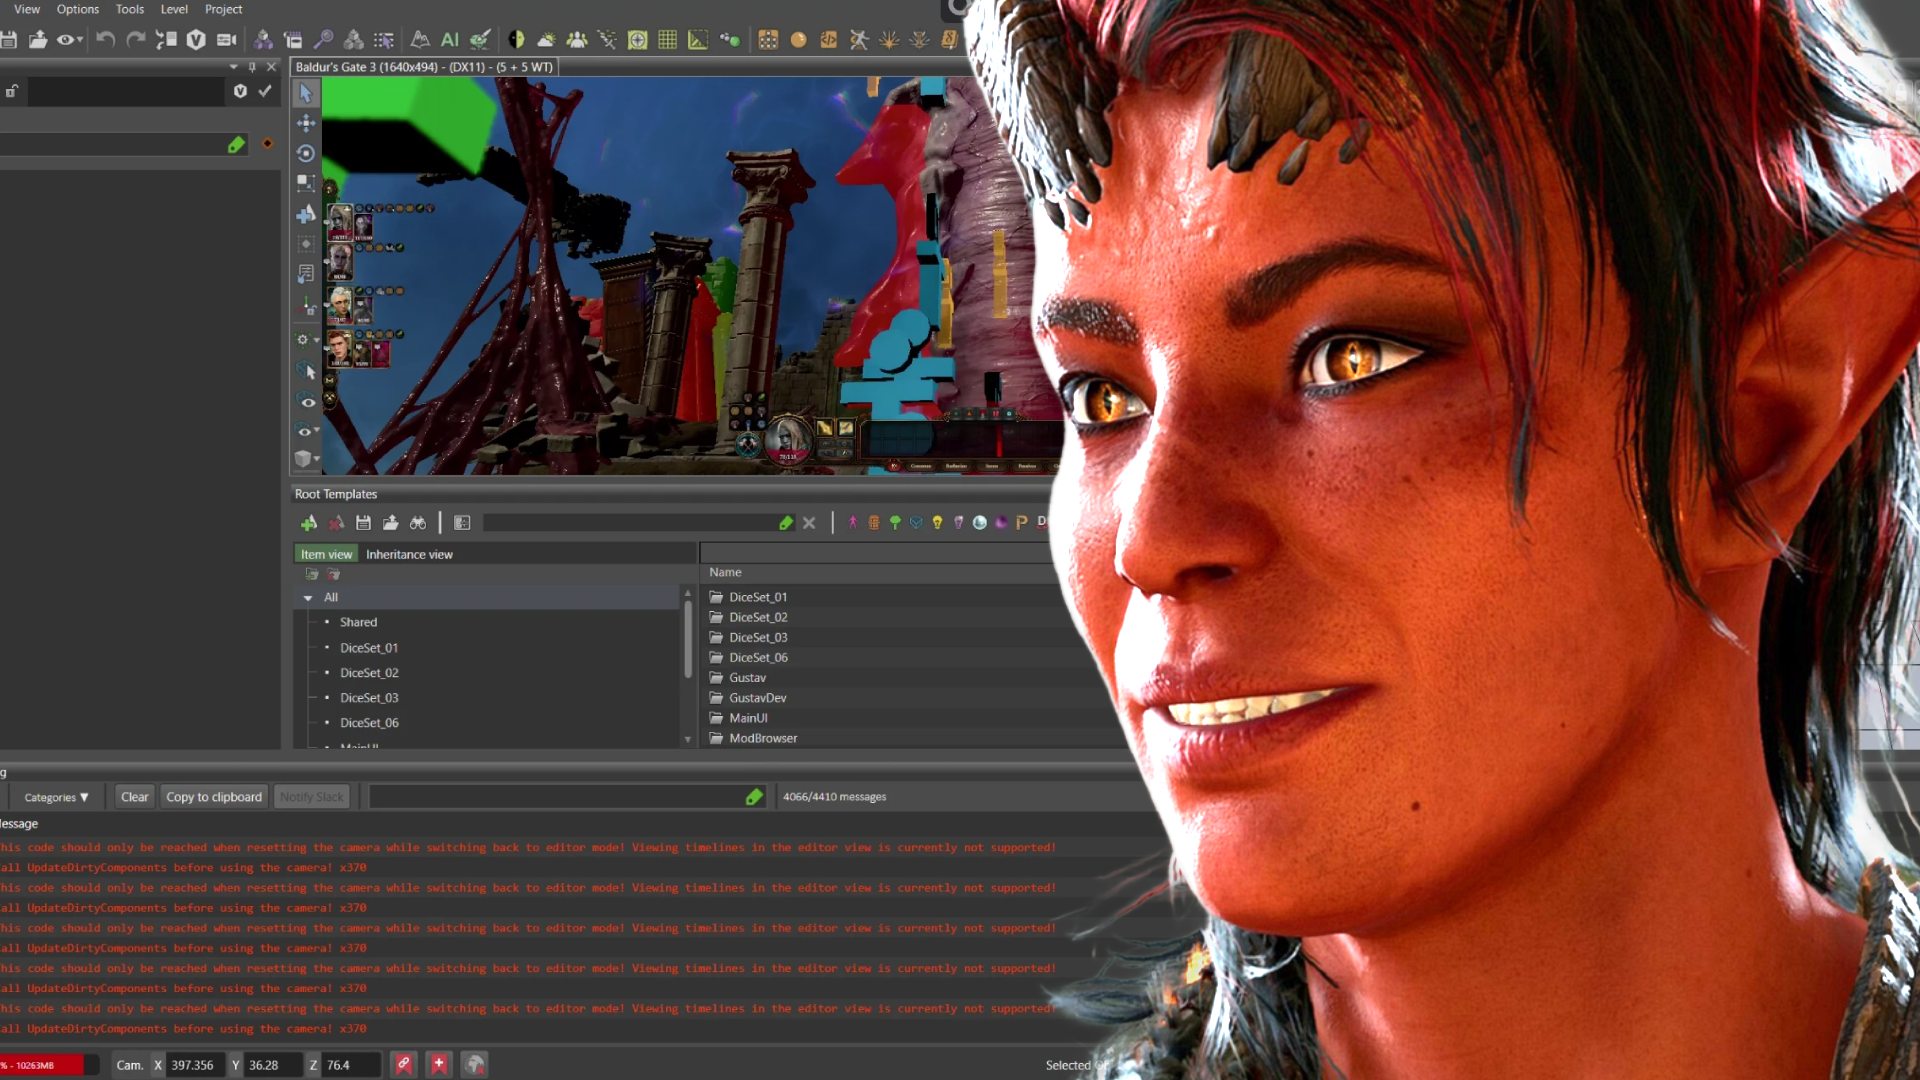Open the GustavDev folder in Name list

click(x=757, y=698)
